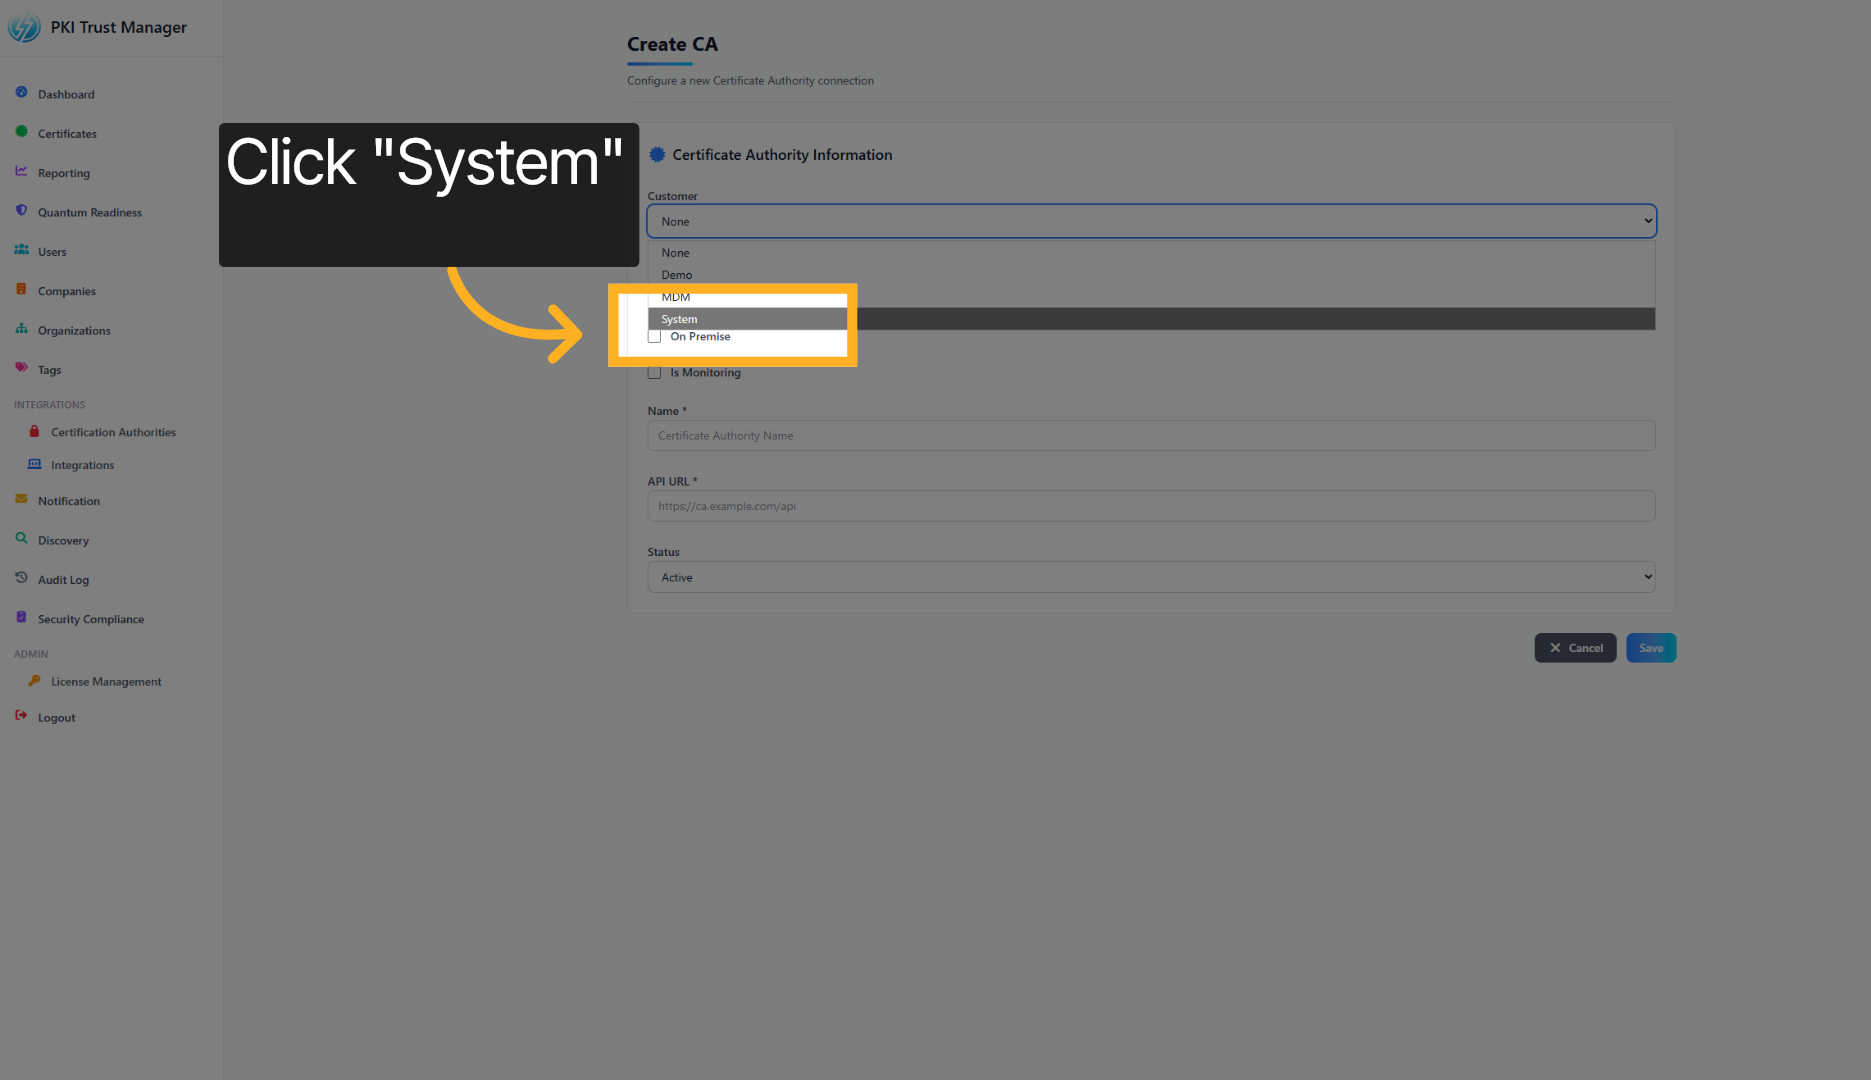Open the Companies page
This screenshot has height=1080, width=1871.
pyautogui.click(x=67, y=291)
